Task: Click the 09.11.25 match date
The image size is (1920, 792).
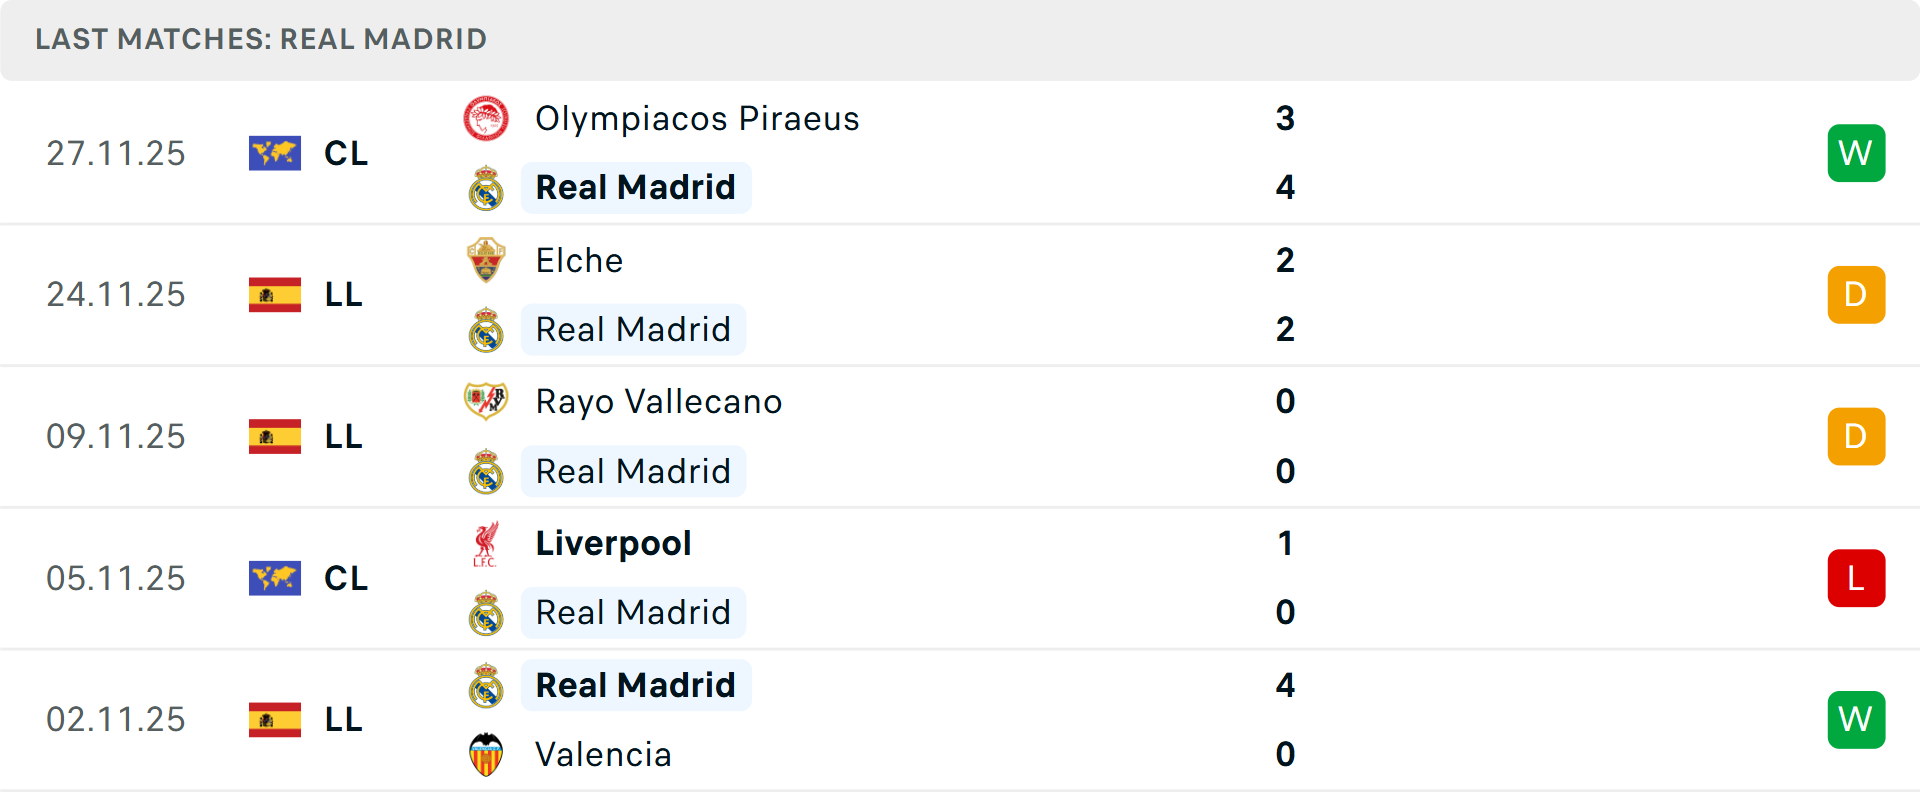Action: tap(116, 437)
